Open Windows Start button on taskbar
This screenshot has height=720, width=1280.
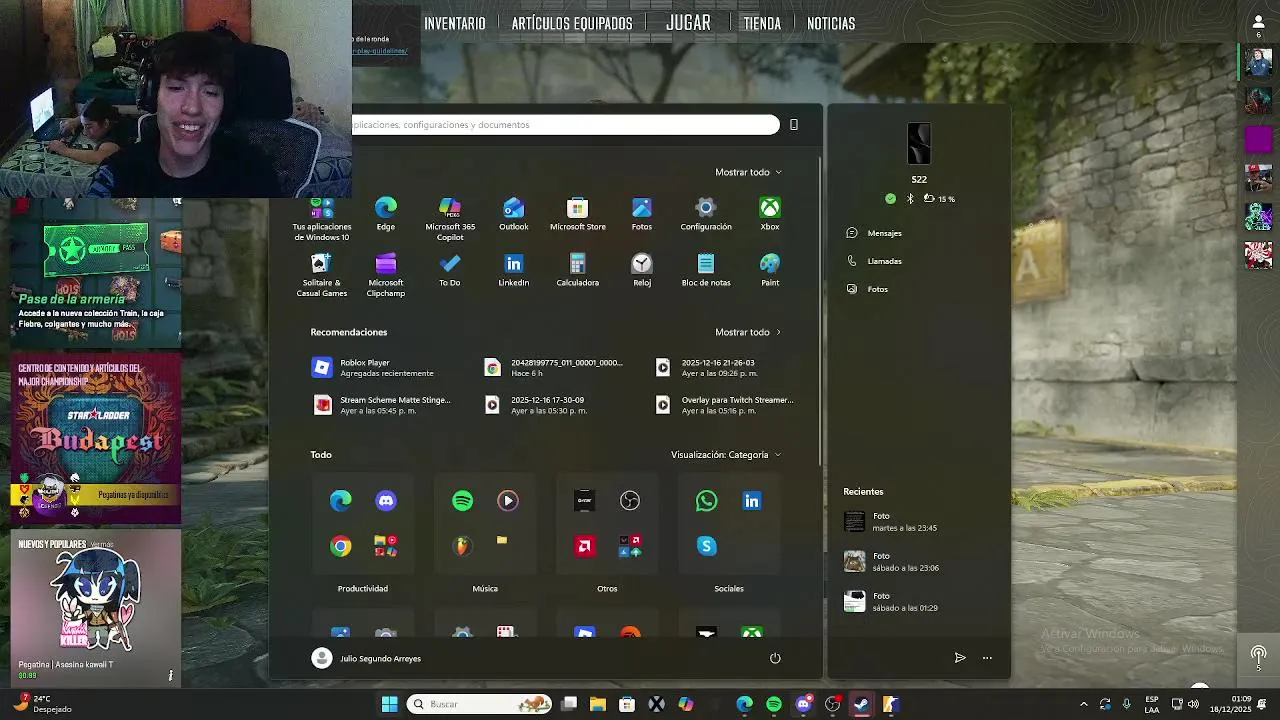[x=389, y=704]
